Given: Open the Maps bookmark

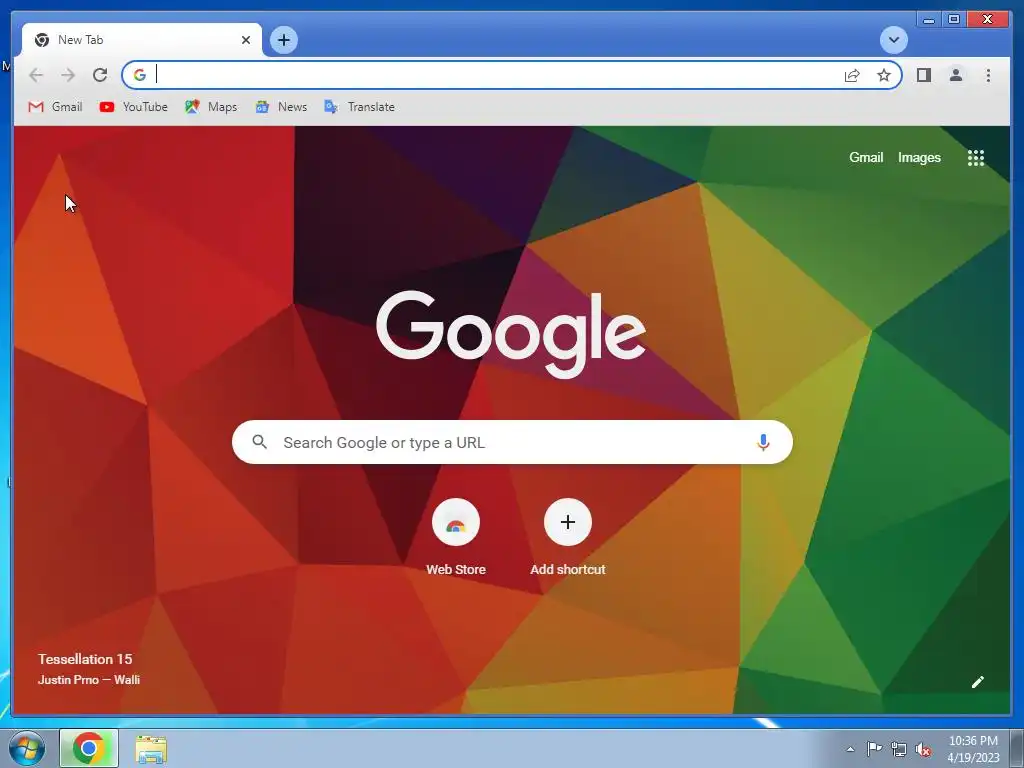Looking at the screenshot, I should coord(210,106).
